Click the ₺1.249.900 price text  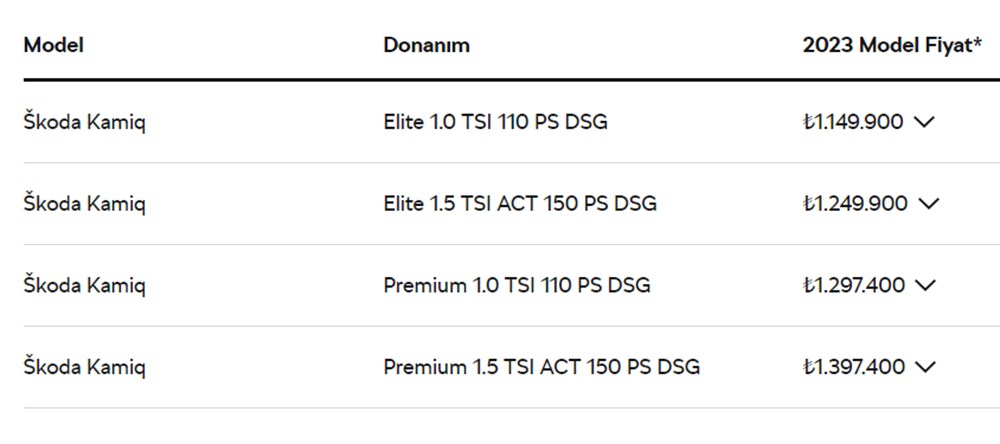coord(855,203)
